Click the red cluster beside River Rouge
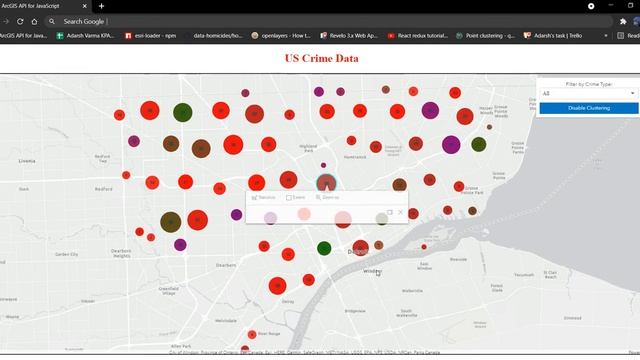 tap(252, 335)
